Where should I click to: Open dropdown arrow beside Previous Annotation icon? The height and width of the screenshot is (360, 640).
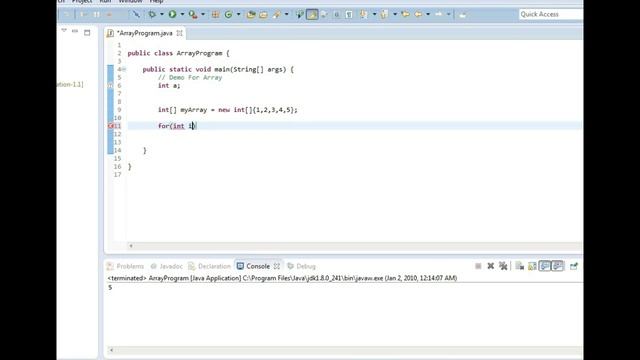tap(395, 14)
